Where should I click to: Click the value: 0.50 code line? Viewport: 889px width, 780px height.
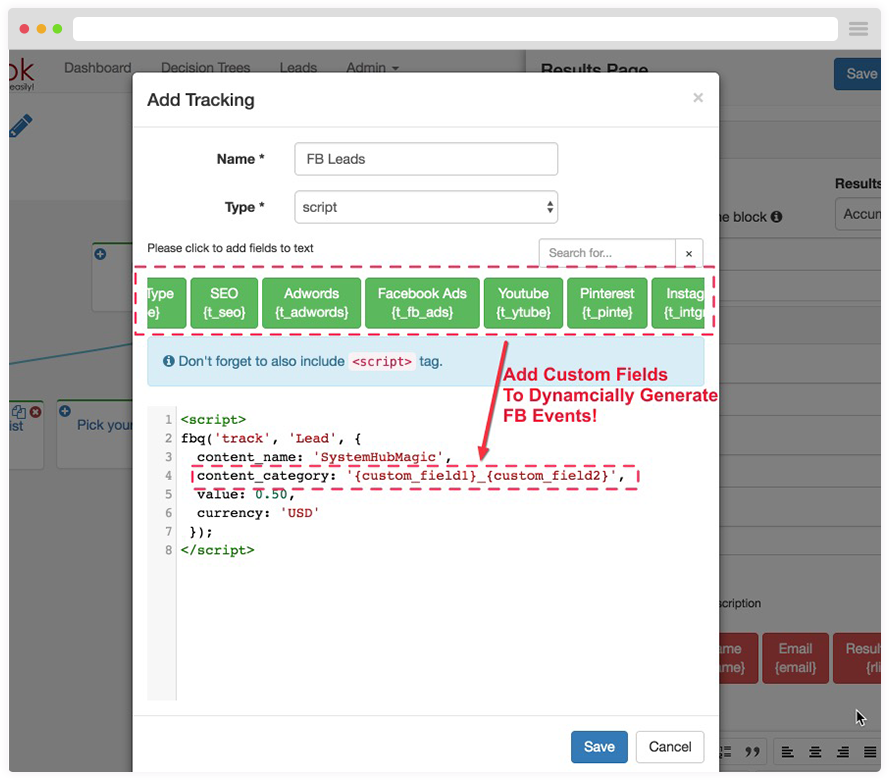(245, 494)
